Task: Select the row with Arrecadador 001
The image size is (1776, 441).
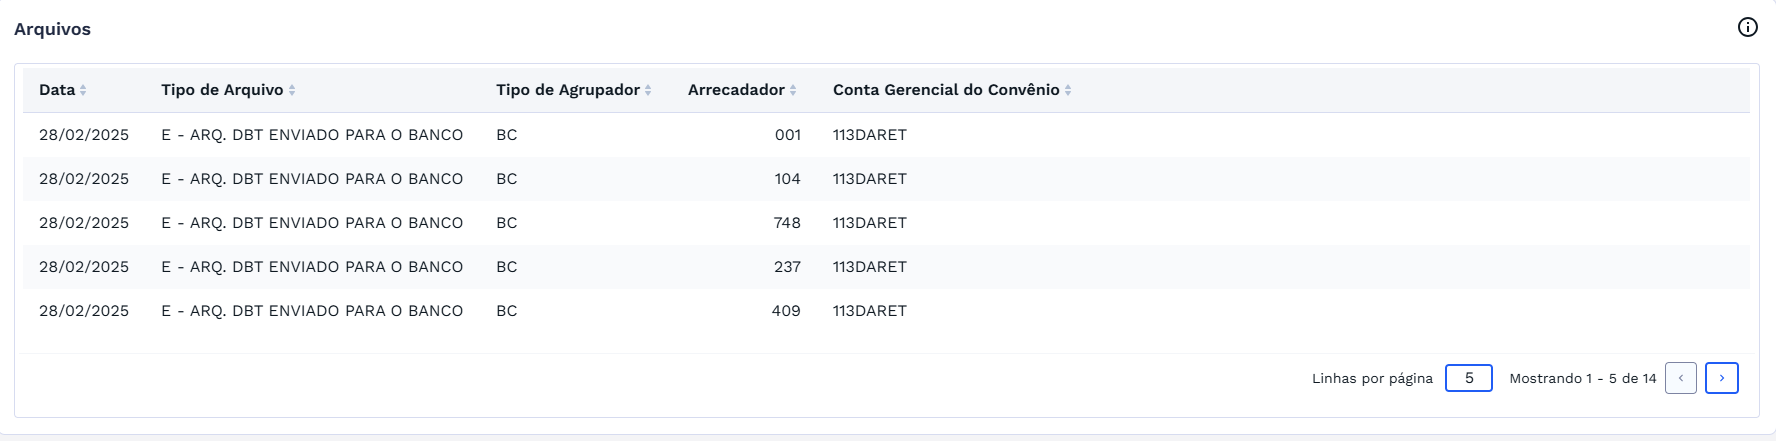Action: (787, 135)
